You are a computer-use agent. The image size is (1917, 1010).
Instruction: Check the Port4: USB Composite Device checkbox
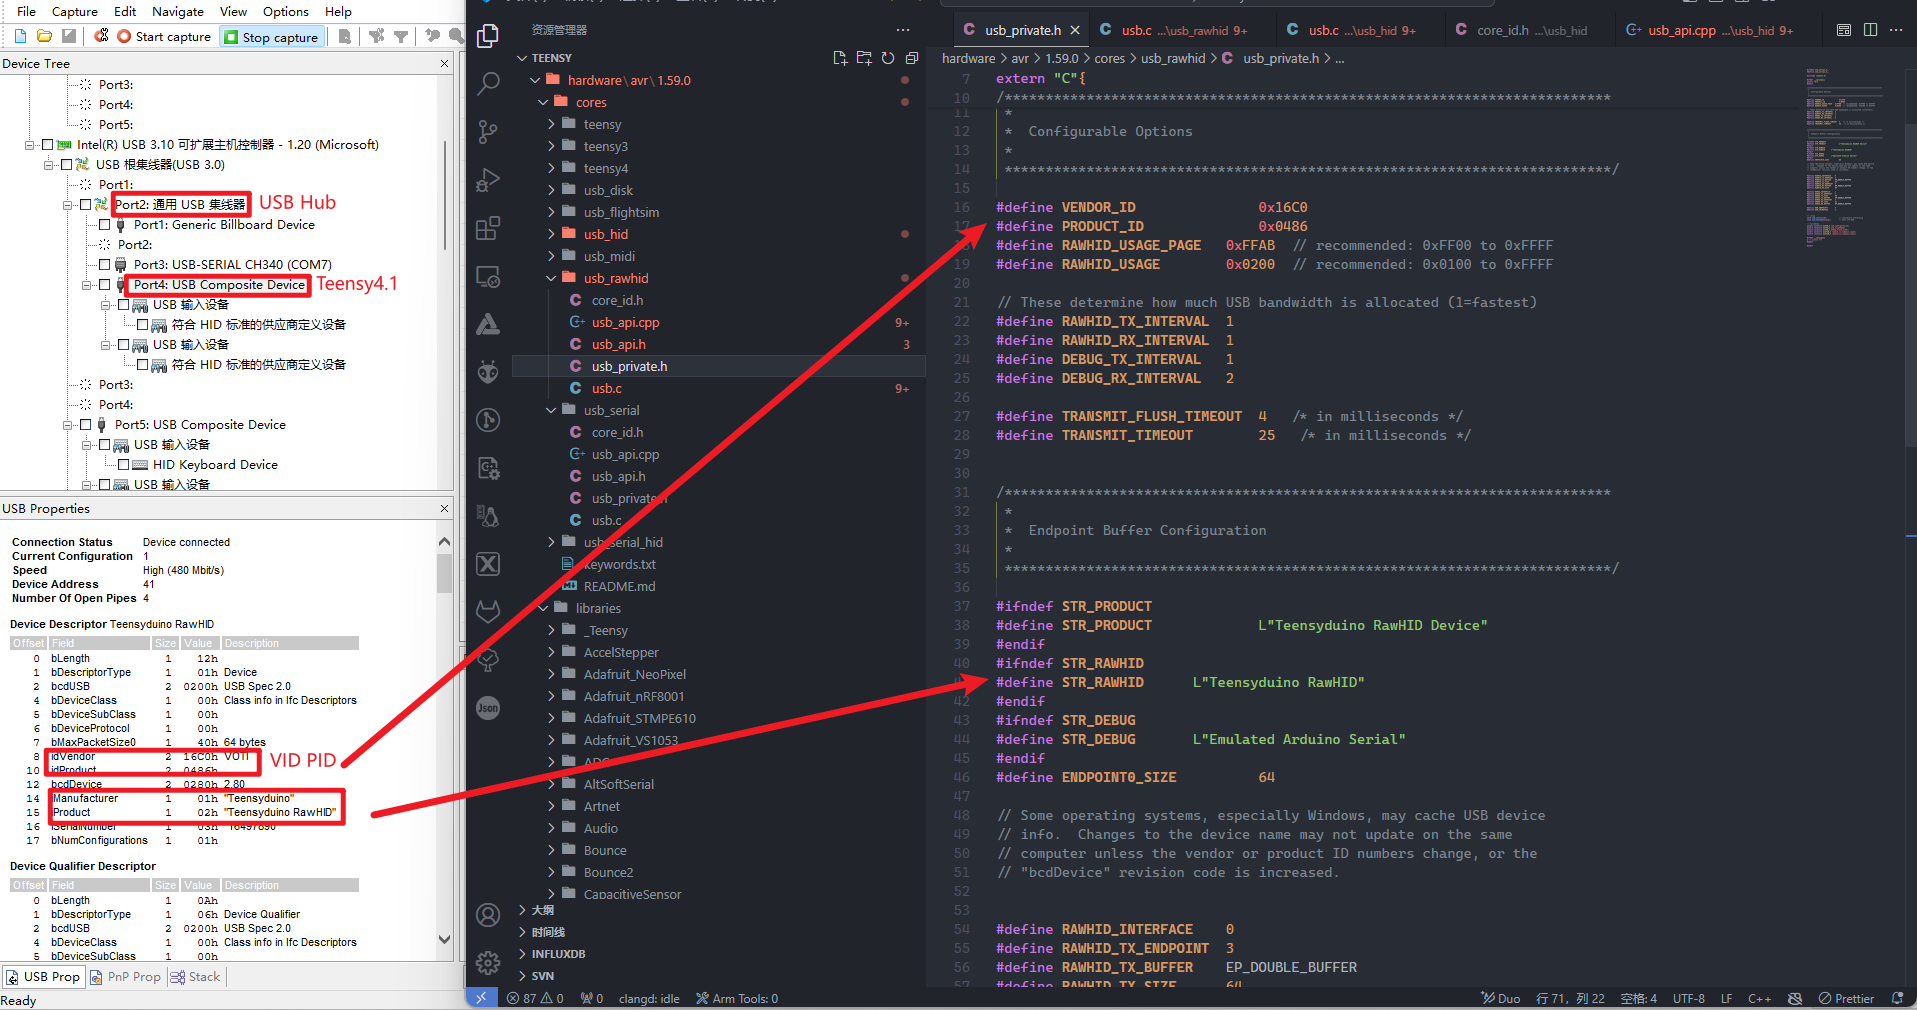104,285
